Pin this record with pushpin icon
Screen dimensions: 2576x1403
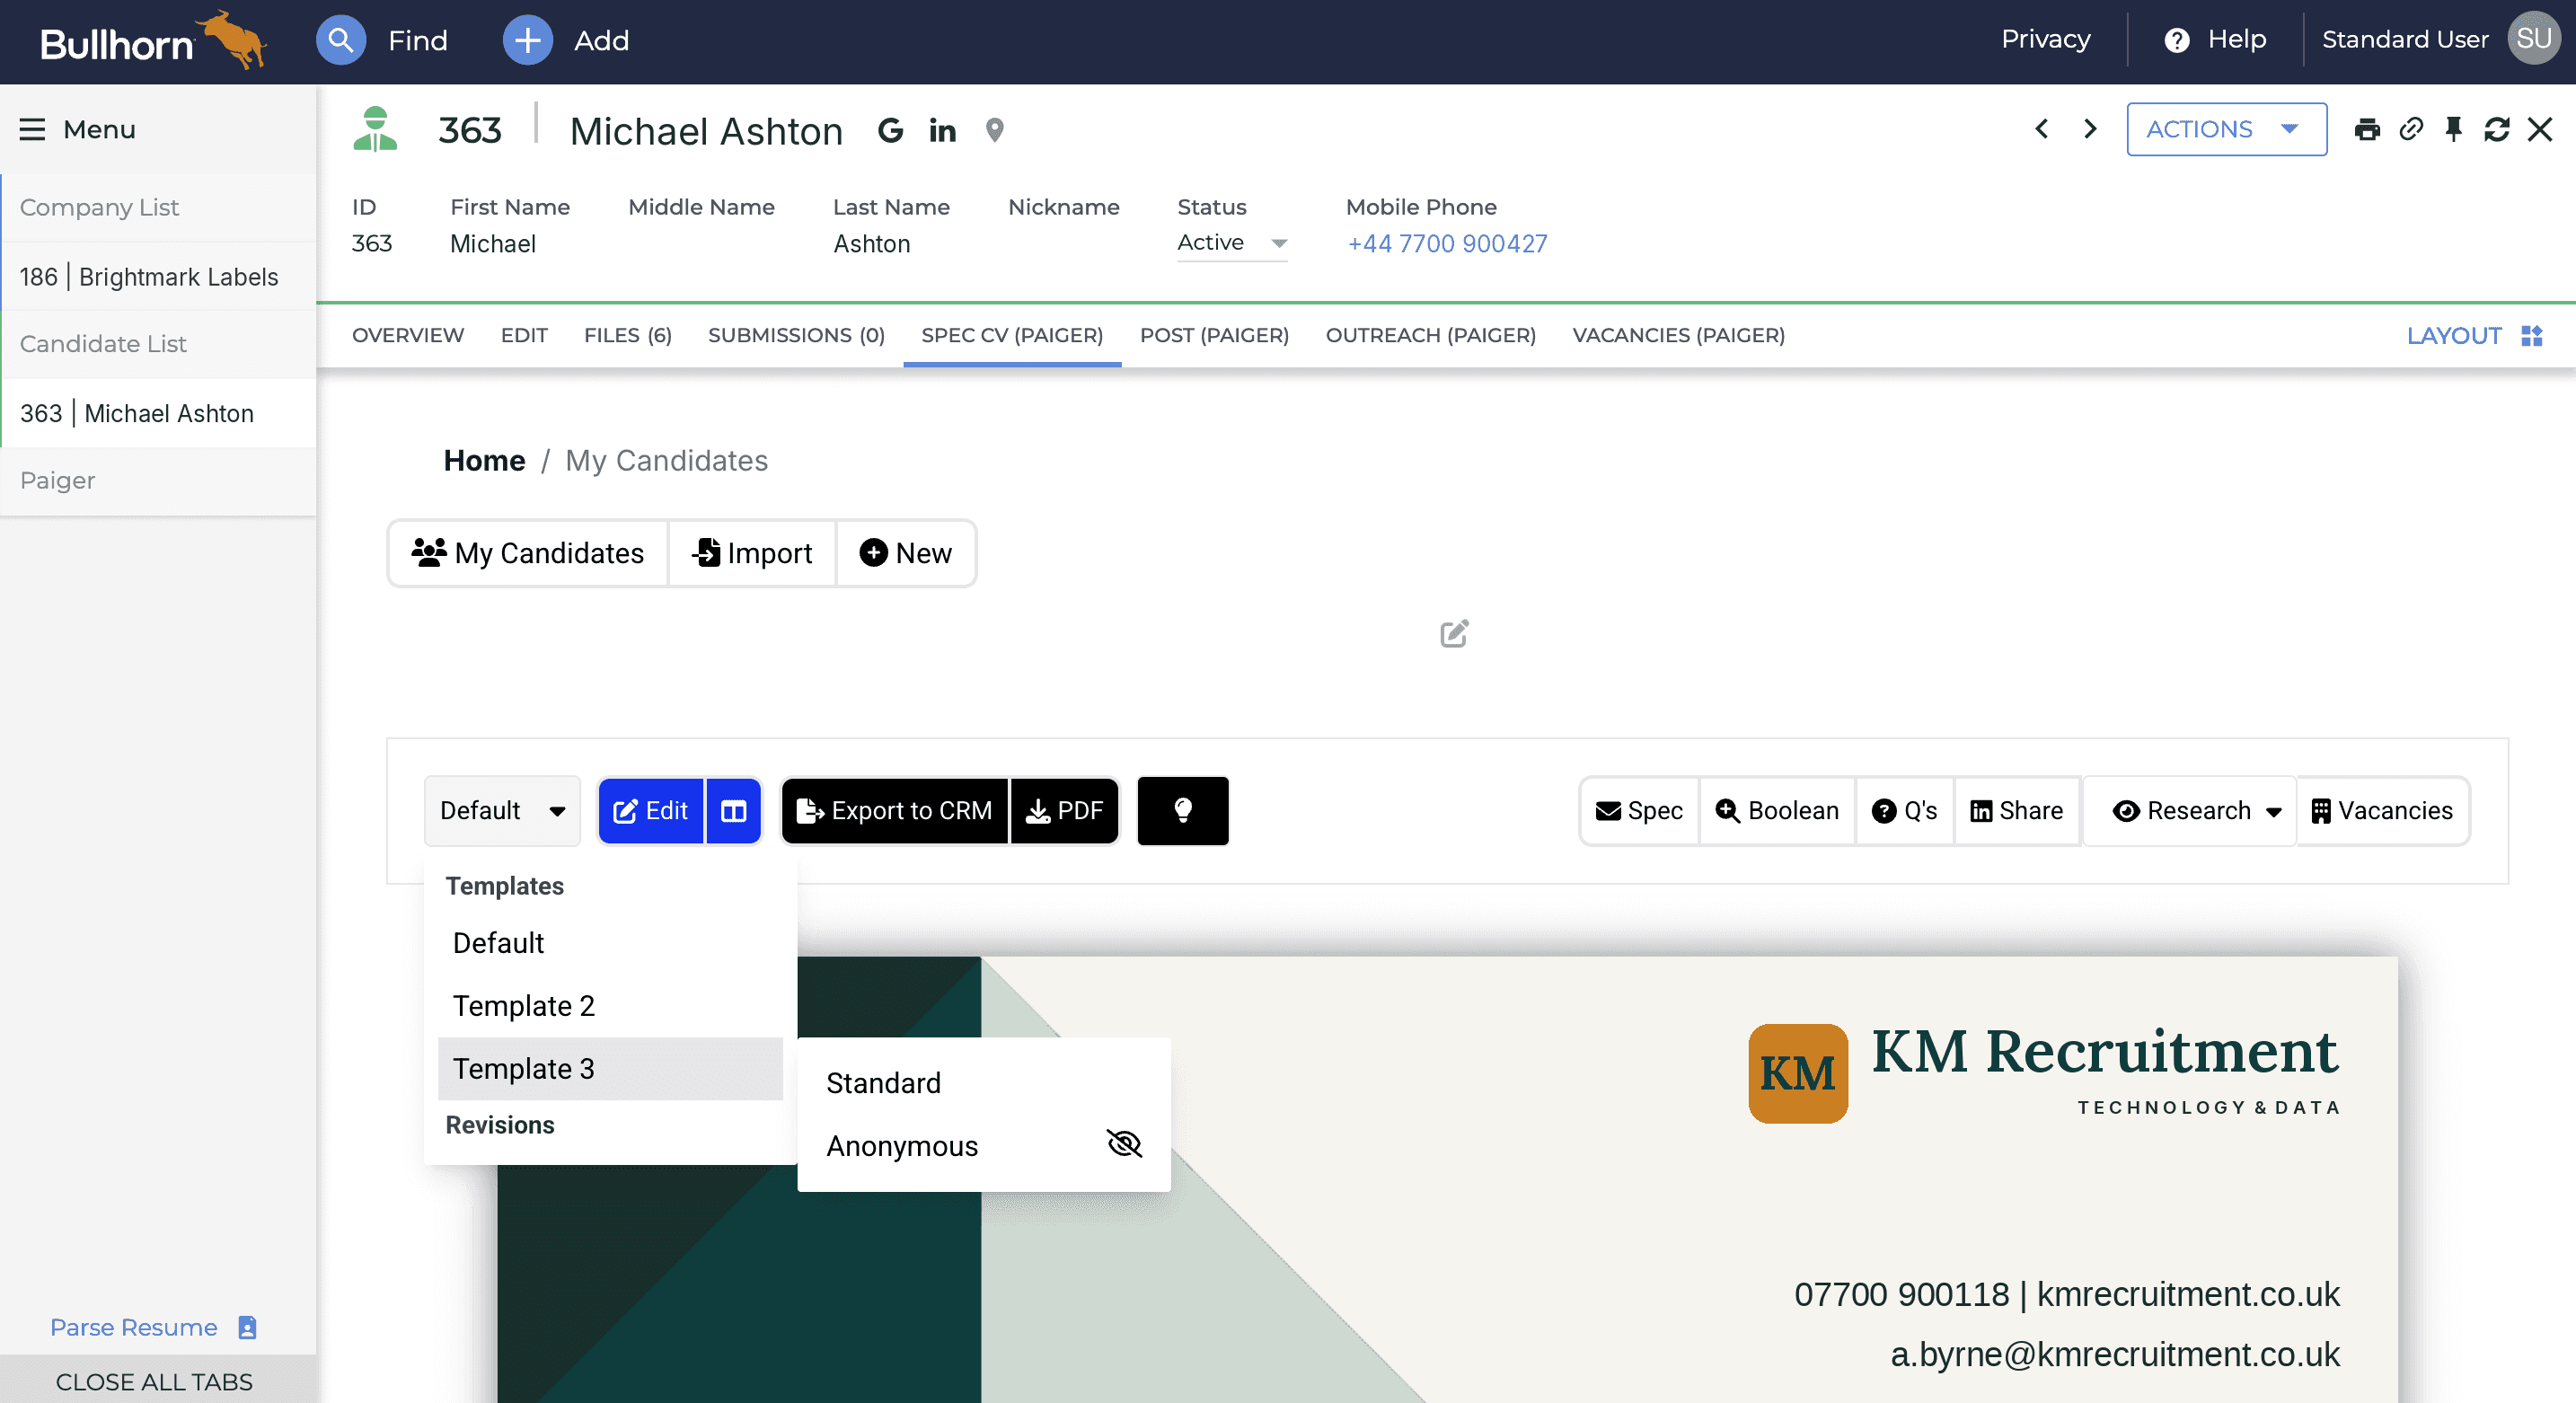coord(2453,129)
